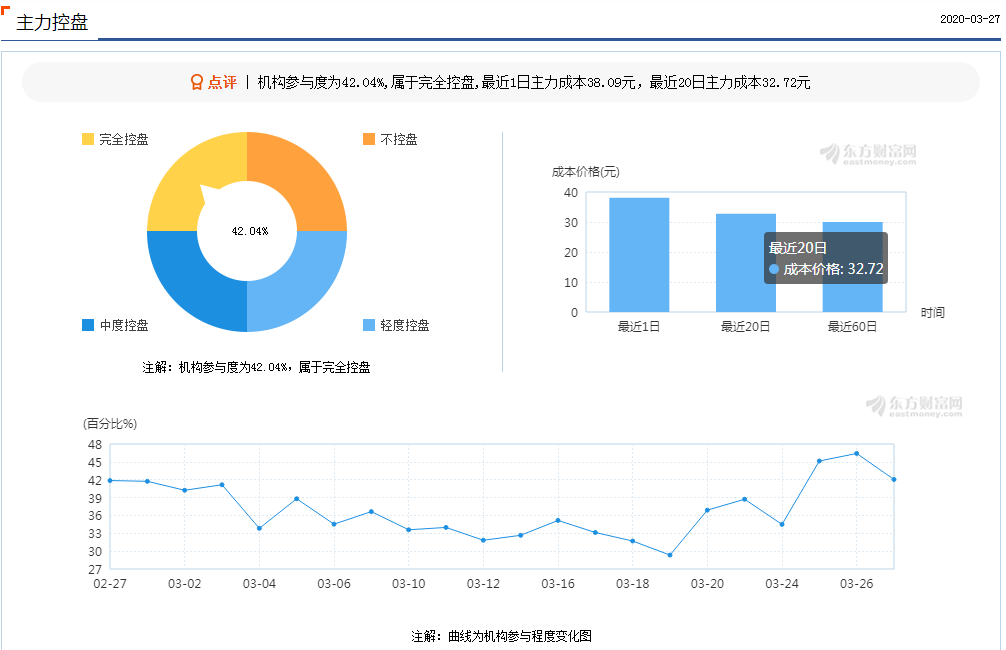Click the 最近1日 cost price bar
The height and width of the screenshot is (650, 1006).
641,255
